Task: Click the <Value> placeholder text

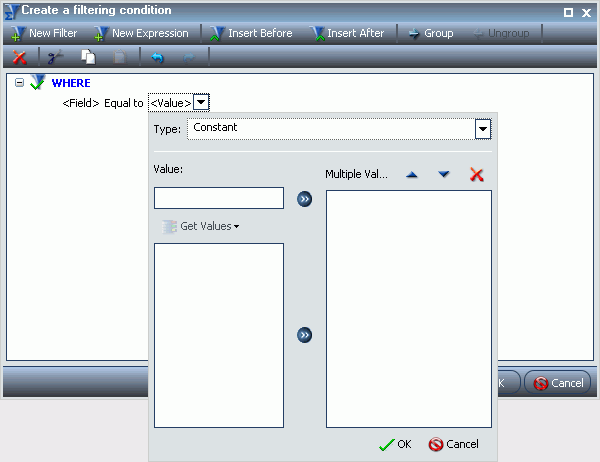Action: point(171,103)
